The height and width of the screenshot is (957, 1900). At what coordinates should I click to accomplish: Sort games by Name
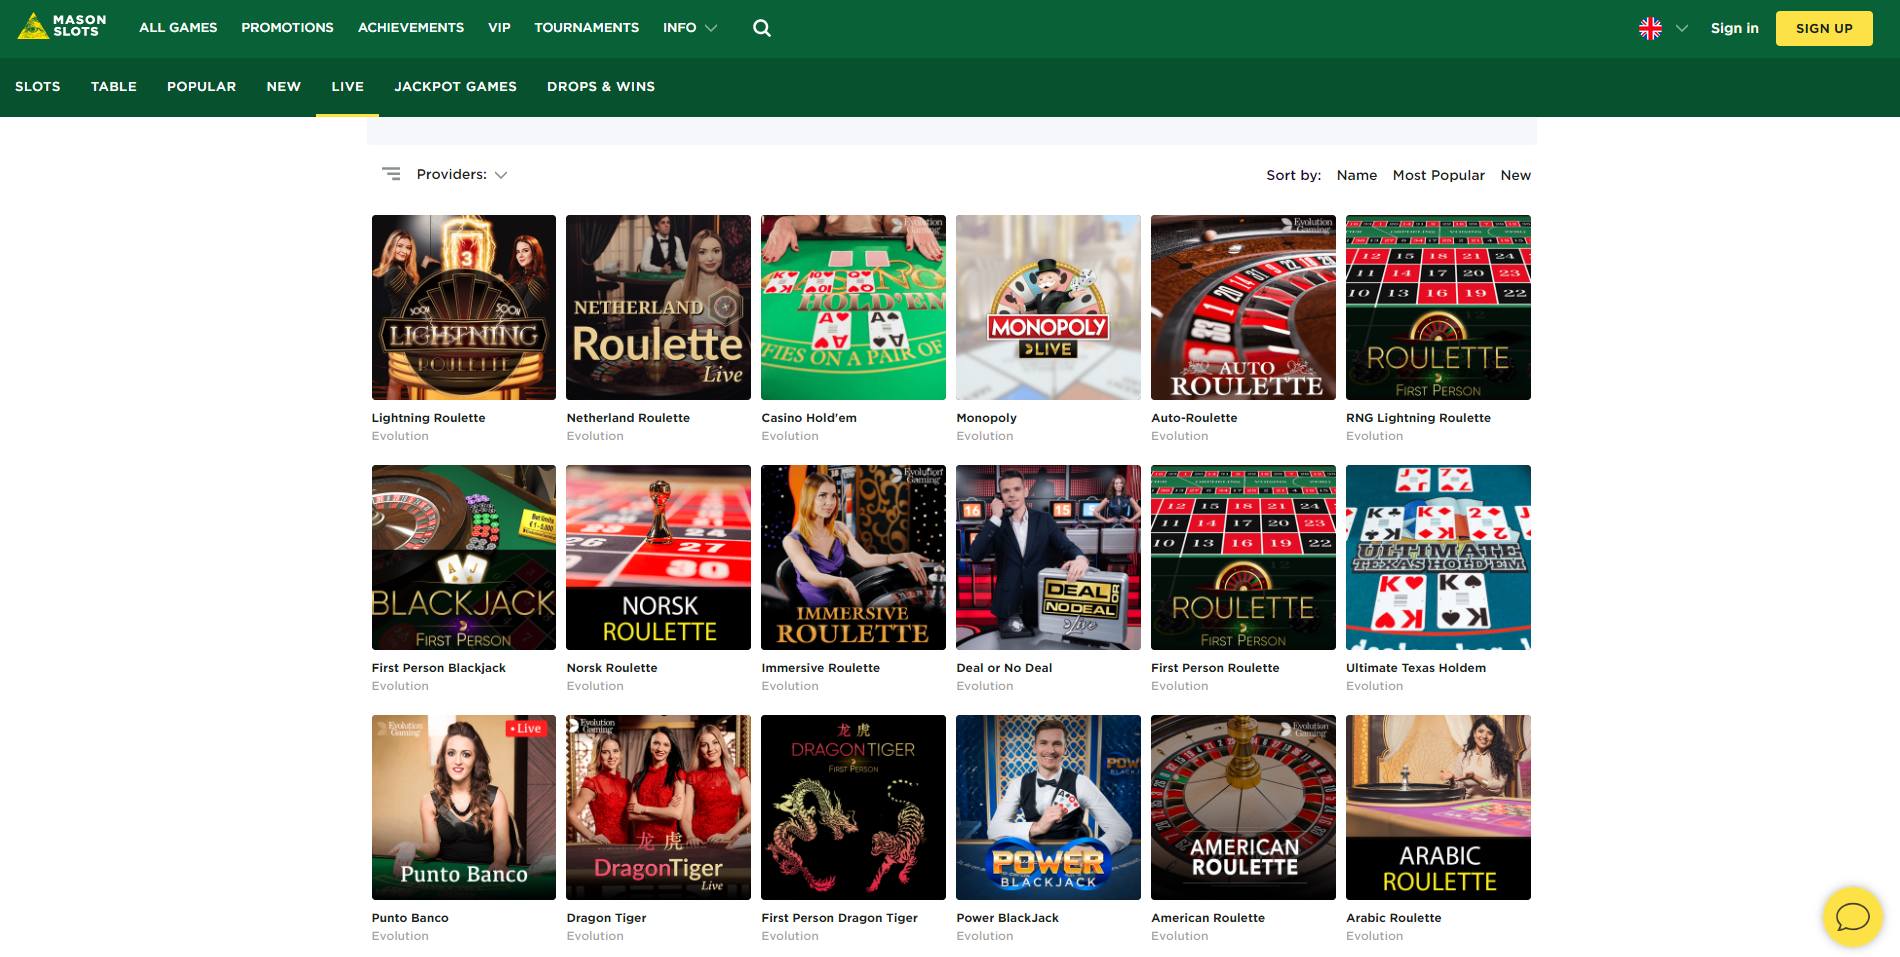1357,175
